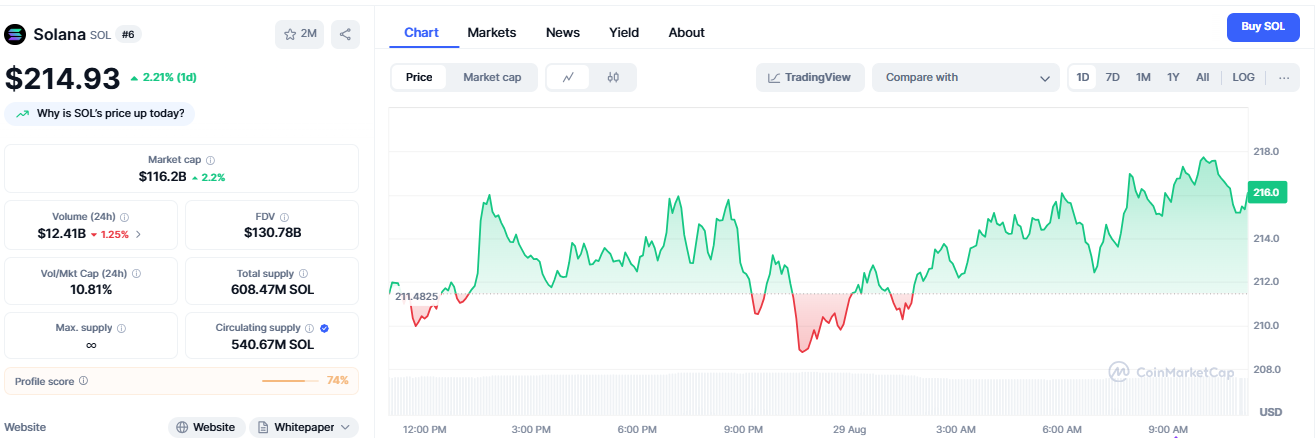Image resolution: width=1315 pixels, height=438 pixels.
Task: Click the $130.78B FDV value
Action: (x=272, y=233)
